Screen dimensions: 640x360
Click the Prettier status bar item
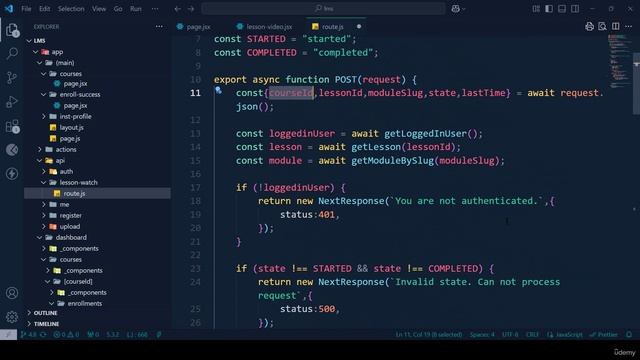coord(603,334)
